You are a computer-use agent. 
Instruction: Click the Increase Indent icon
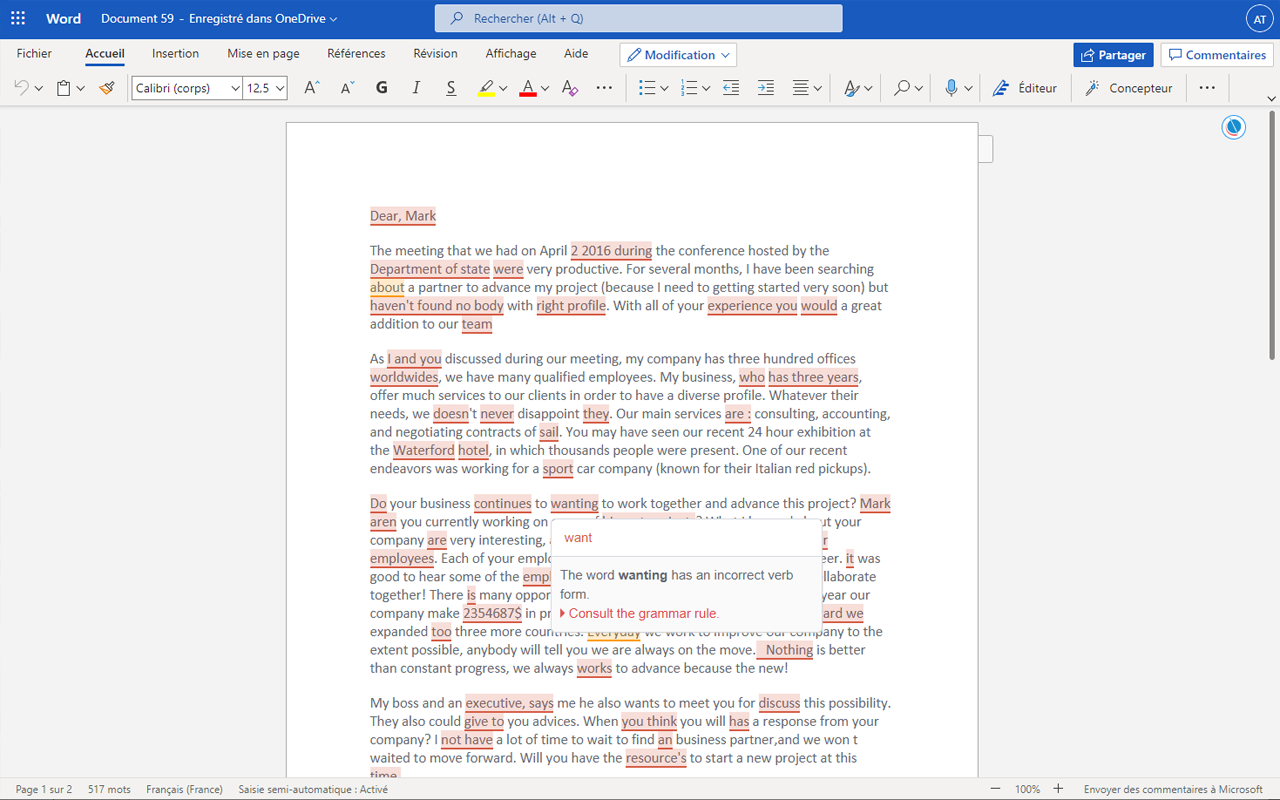click(x=765, y=88)
